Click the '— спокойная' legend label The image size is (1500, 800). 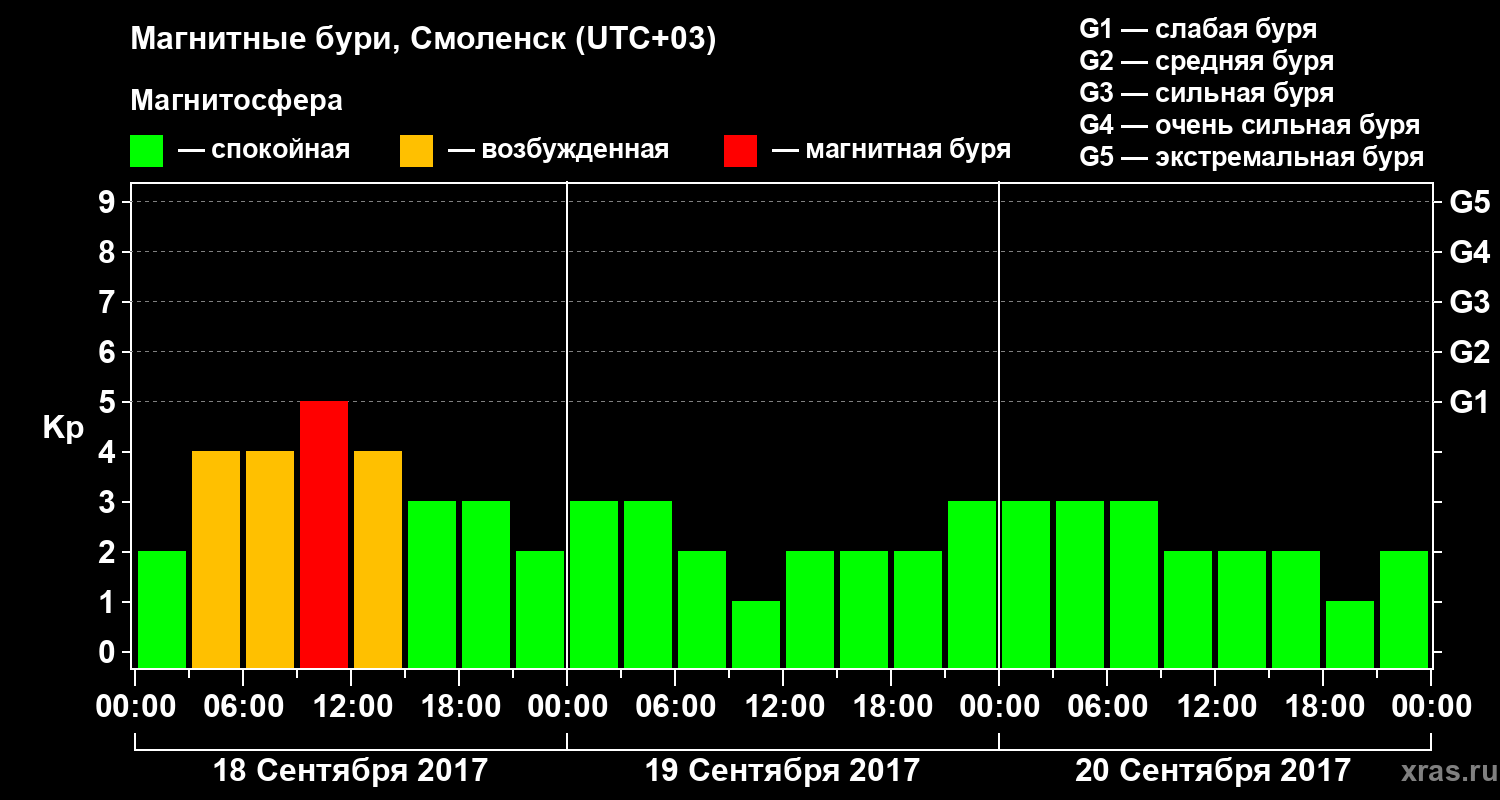(x=264, y=151)
